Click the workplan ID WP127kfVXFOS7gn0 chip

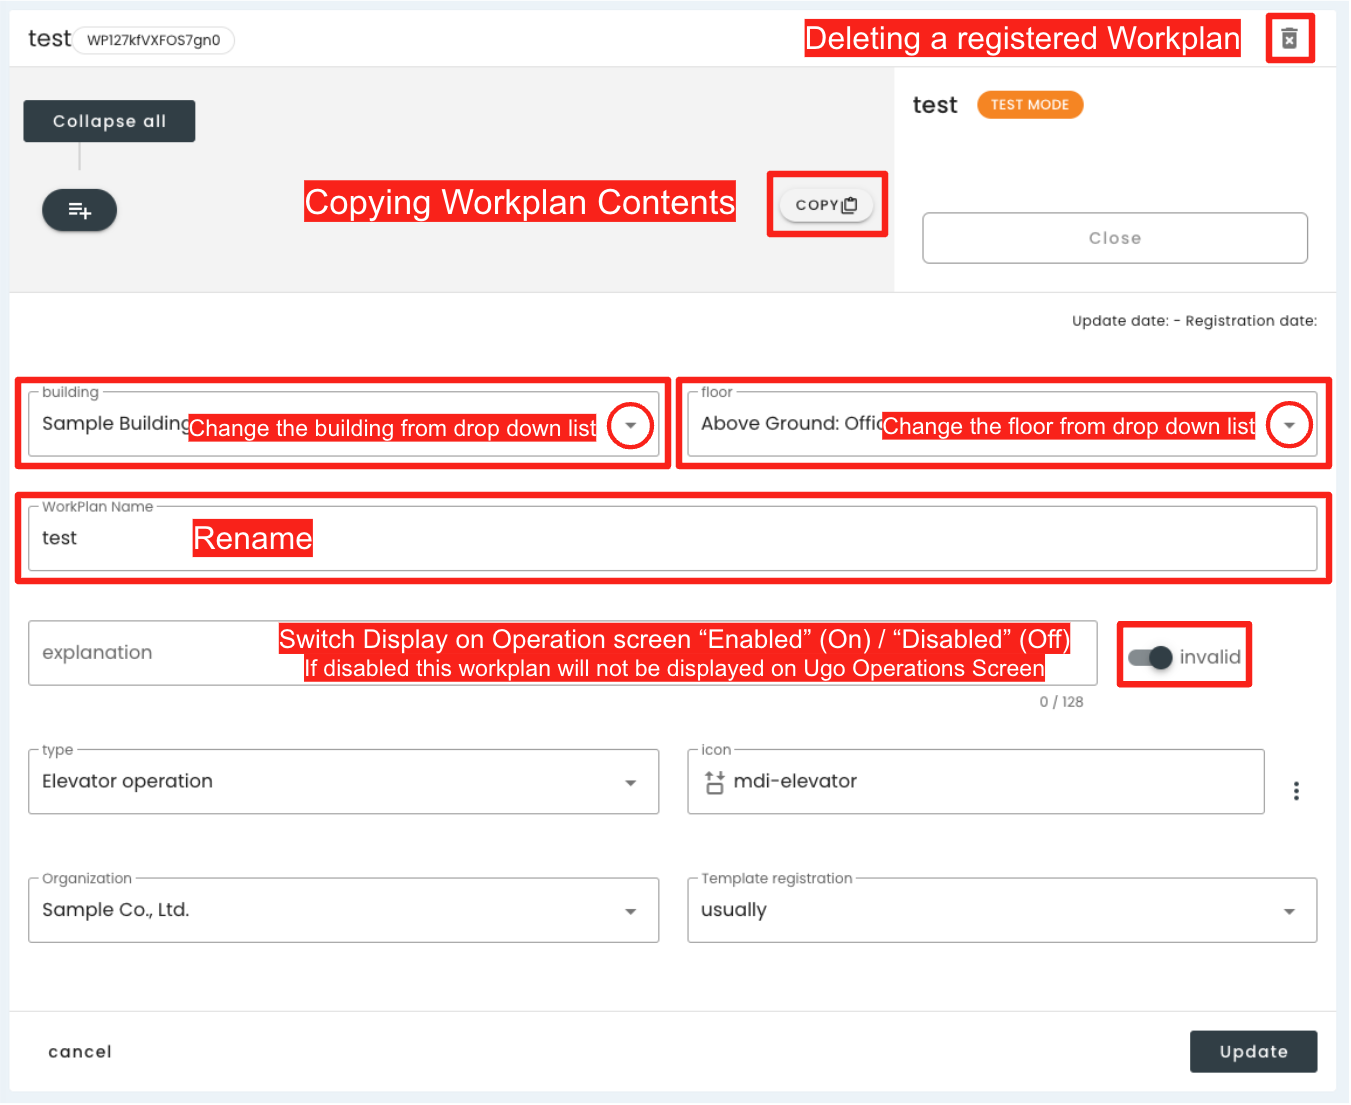click(154, 40)
